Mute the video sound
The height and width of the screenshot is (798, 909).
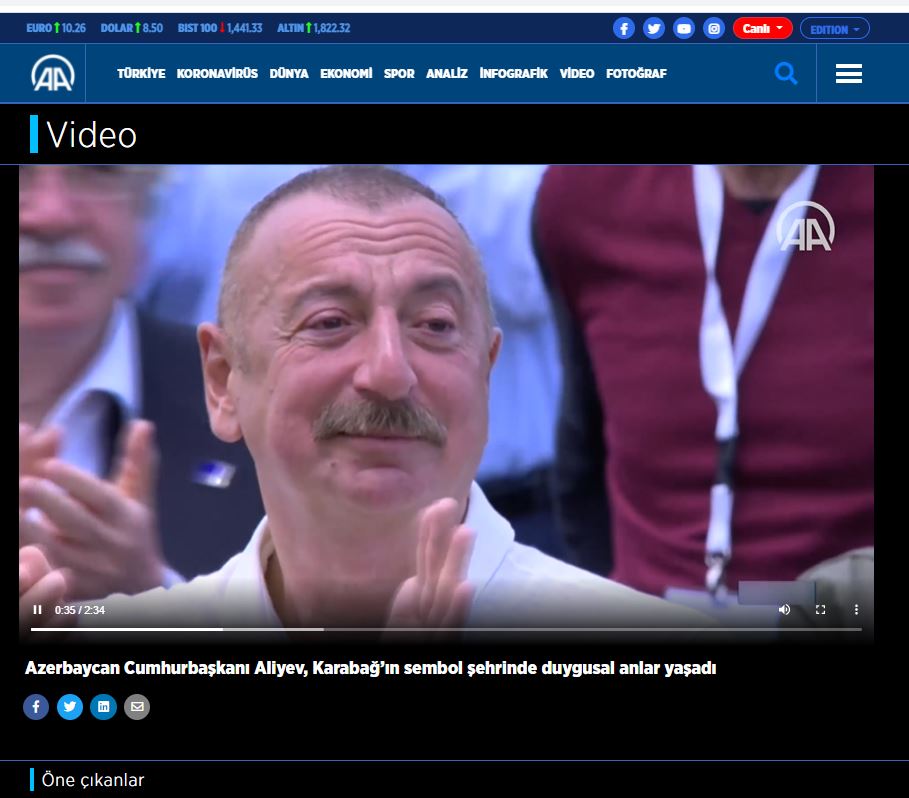click(x=784, y=609)
